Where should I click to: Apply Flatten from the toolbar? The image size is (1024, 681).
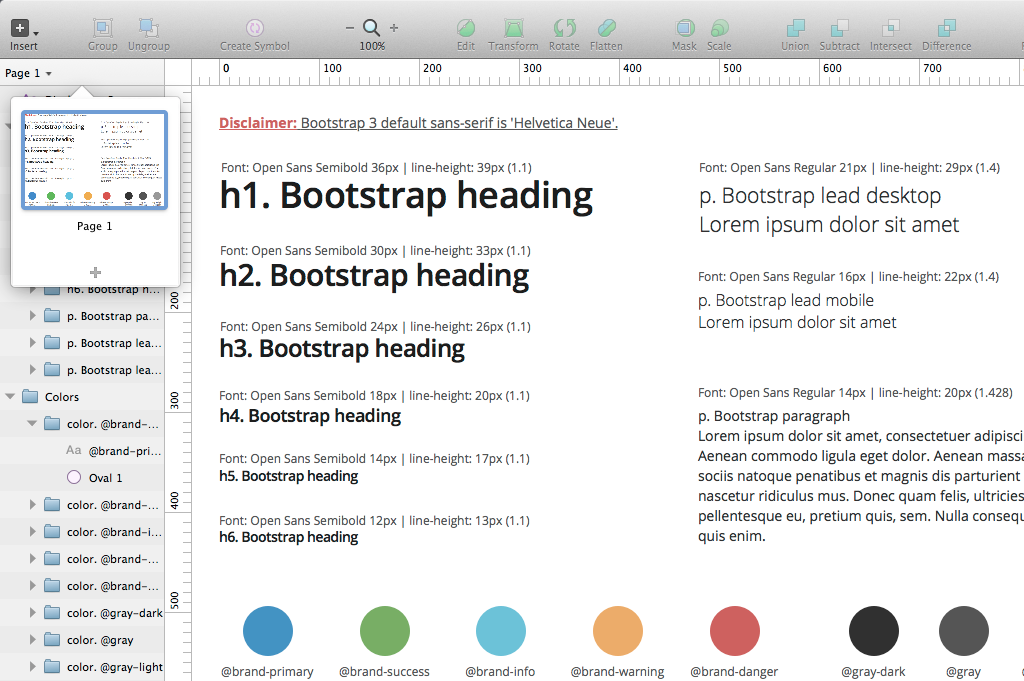click(x=606, y=28)
